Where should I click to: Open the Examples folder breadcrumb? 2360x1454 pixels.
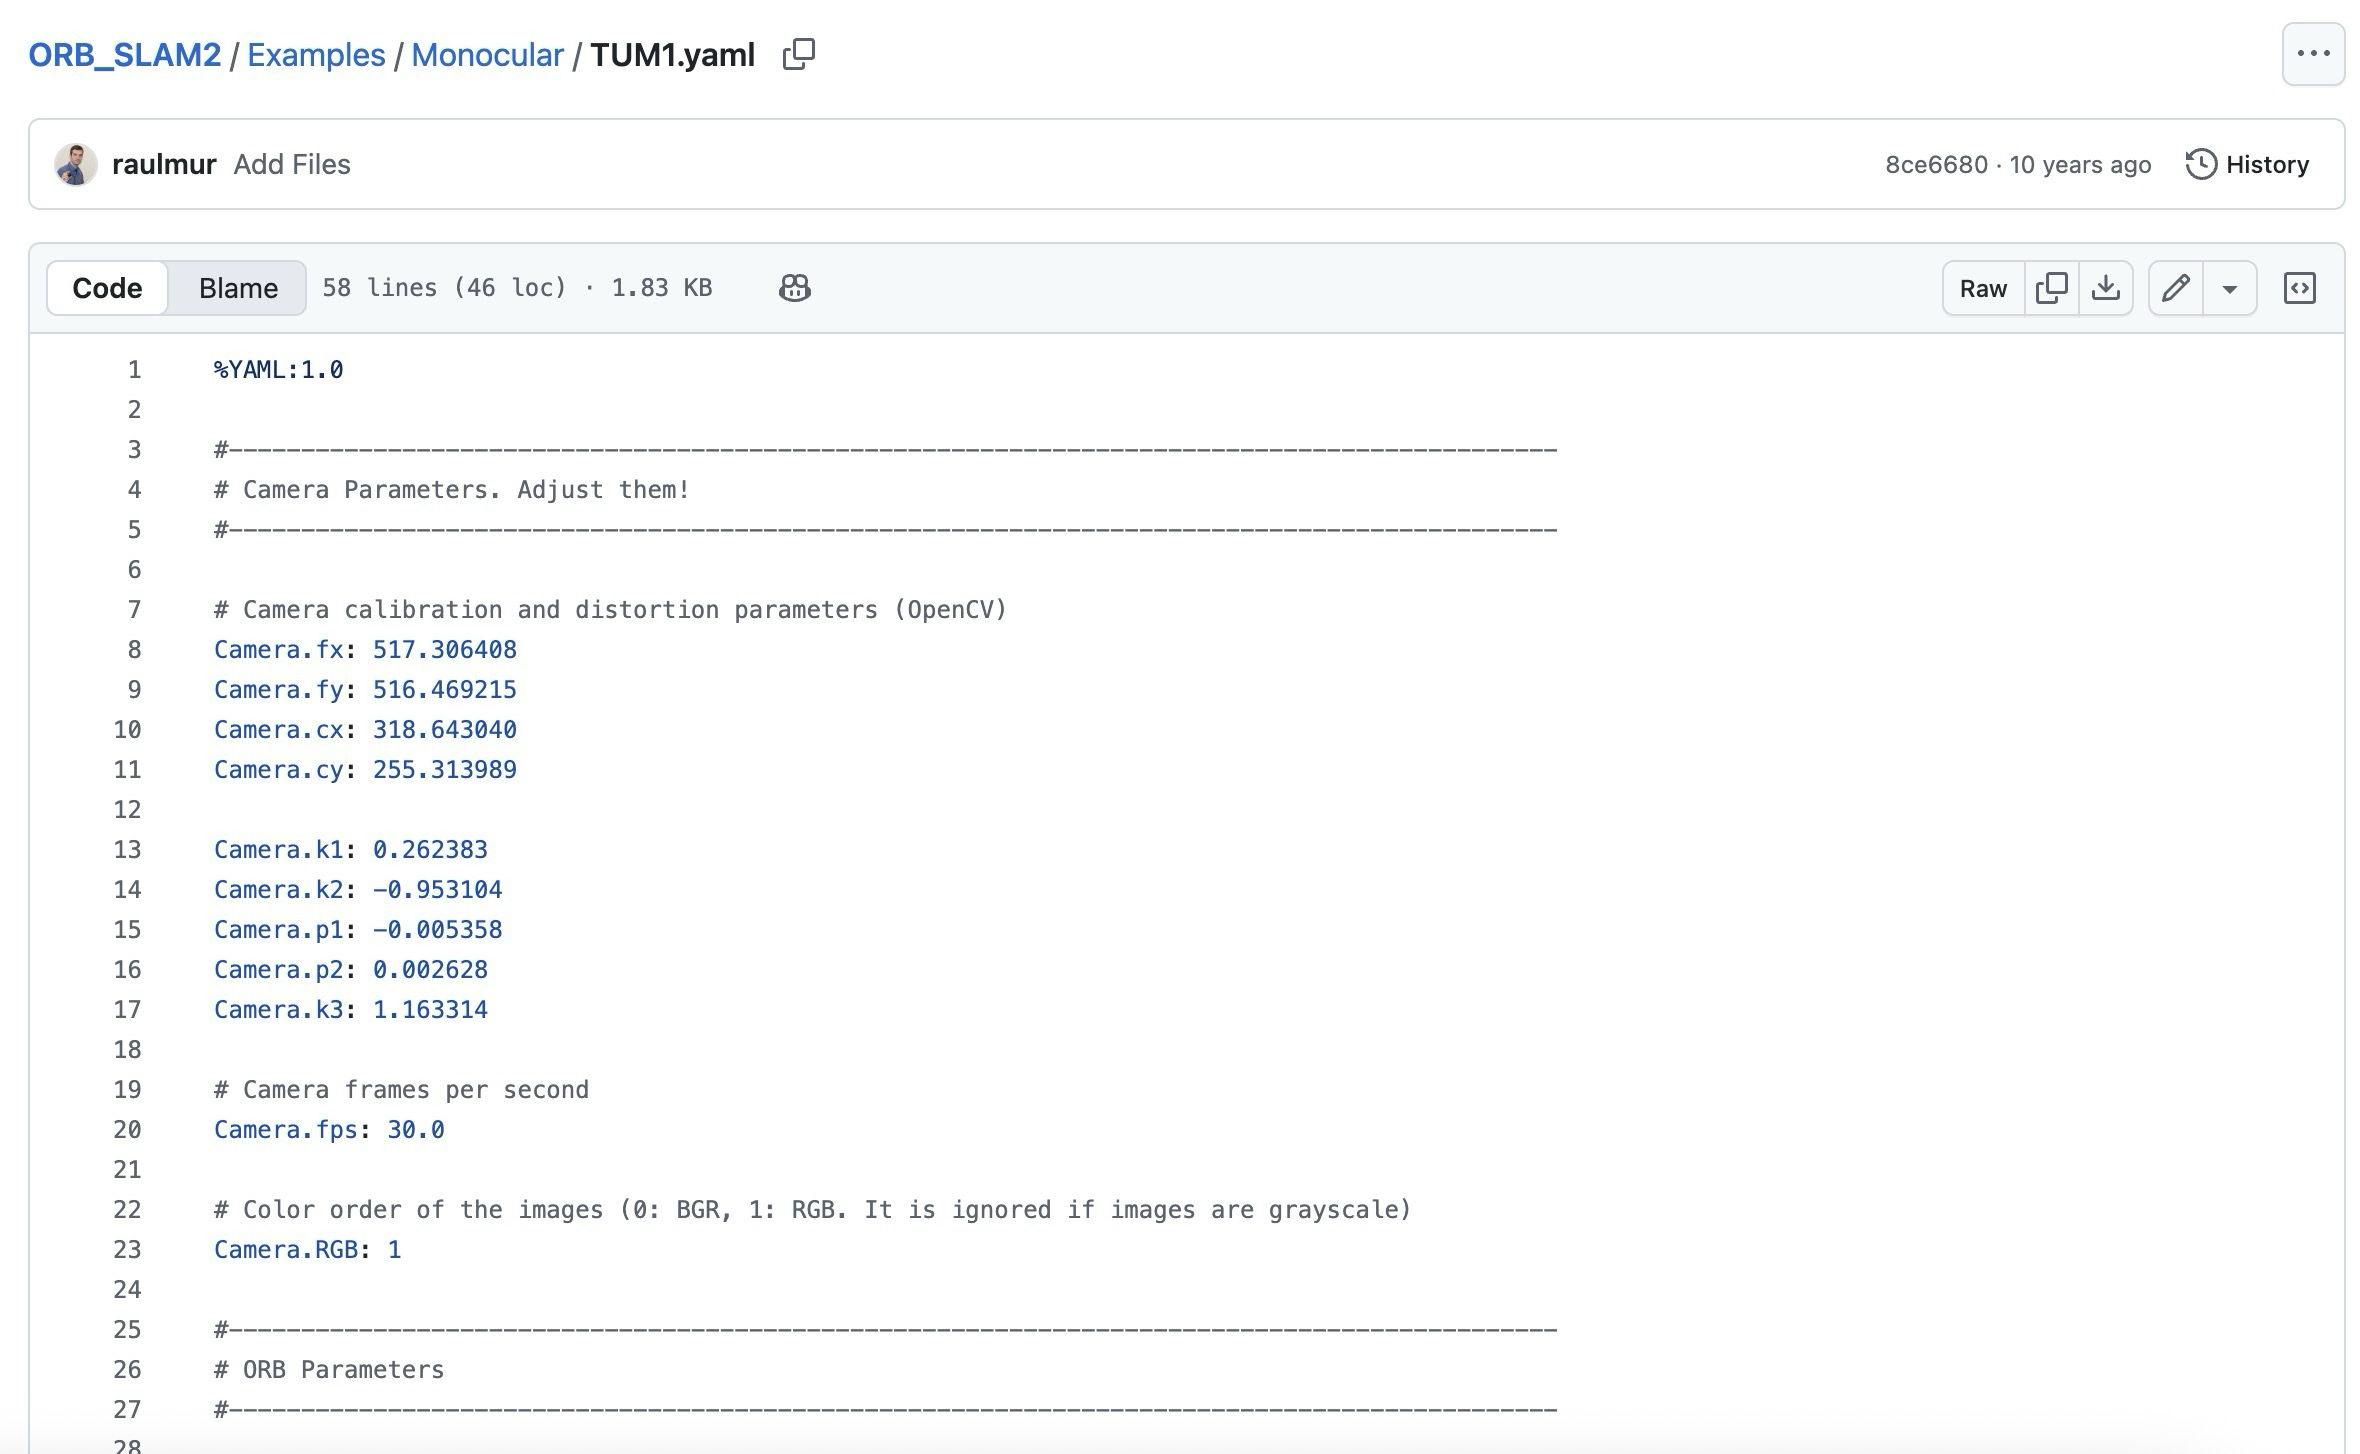pyautogui.click(x=316, y=55)
